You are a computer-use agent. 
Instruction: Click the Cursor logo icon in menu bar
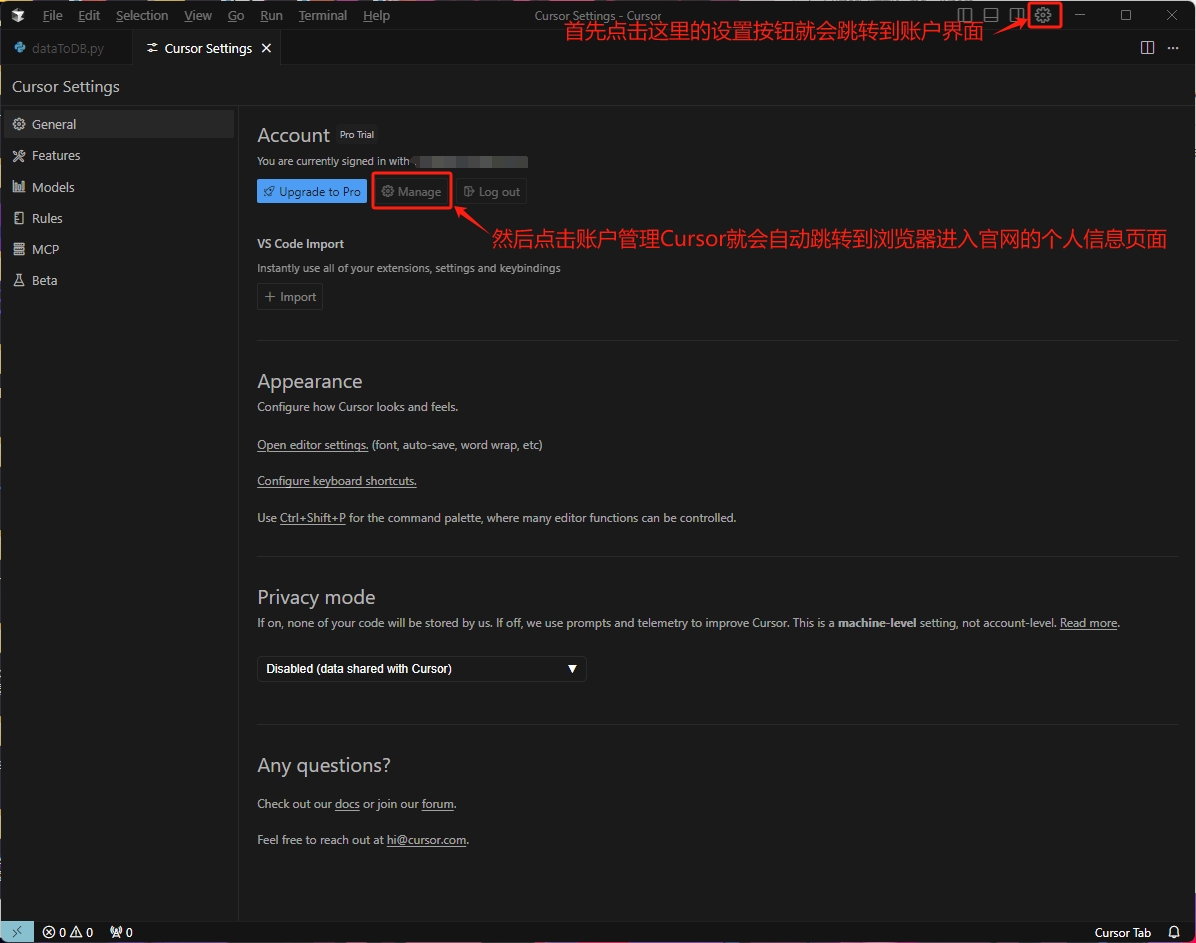point(18,15)
